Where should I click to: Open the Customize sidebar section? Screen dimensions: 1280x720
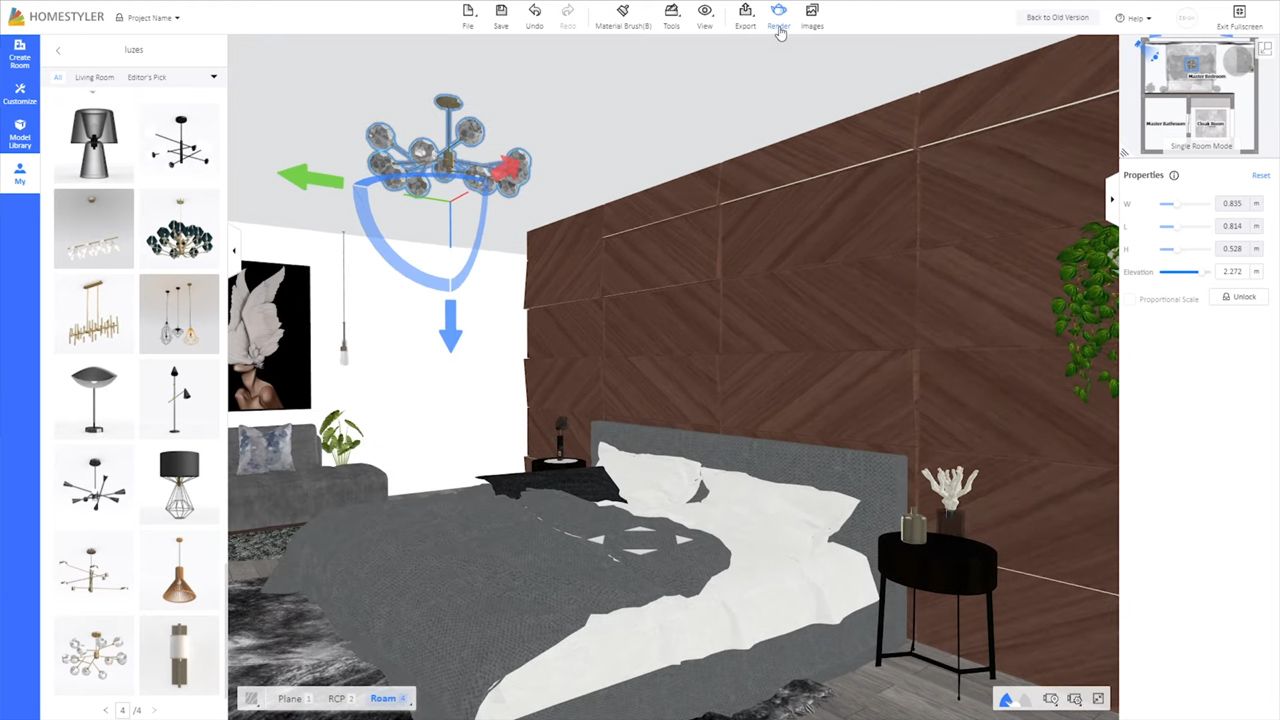[x=20, y=94]
